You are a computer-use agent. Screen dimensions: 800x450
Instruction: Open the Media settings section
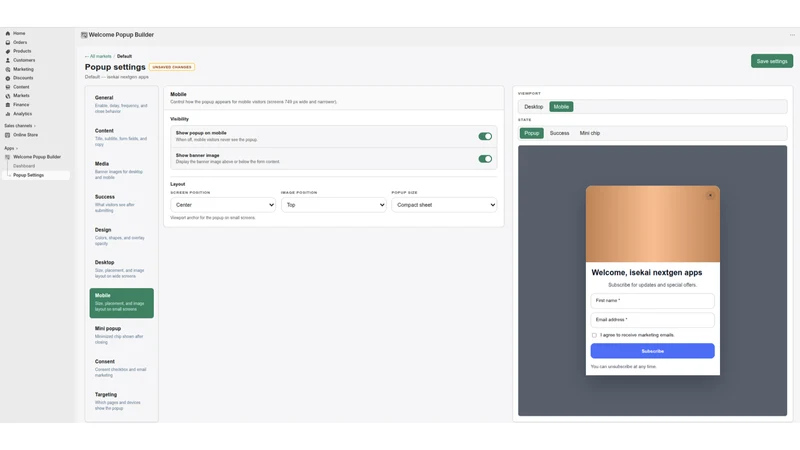(121, 170)
